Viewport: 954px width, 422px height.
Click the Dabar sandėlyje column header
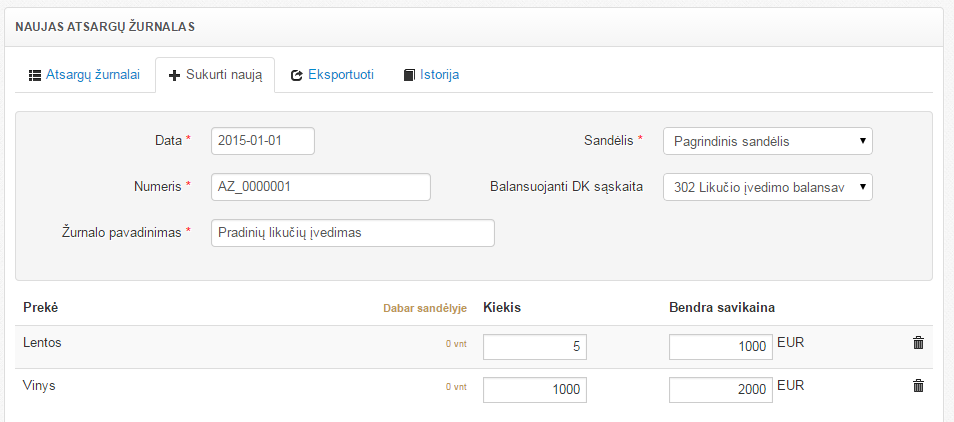coord(425,308)
